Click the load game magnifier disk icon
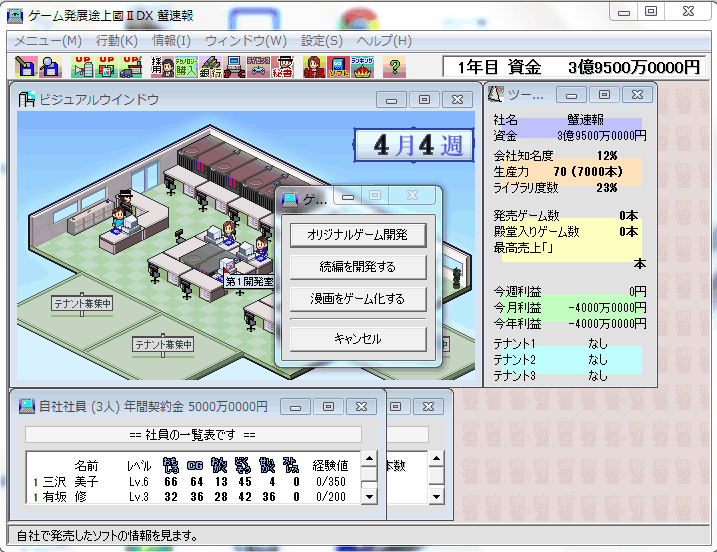 [x=50, y=67]
